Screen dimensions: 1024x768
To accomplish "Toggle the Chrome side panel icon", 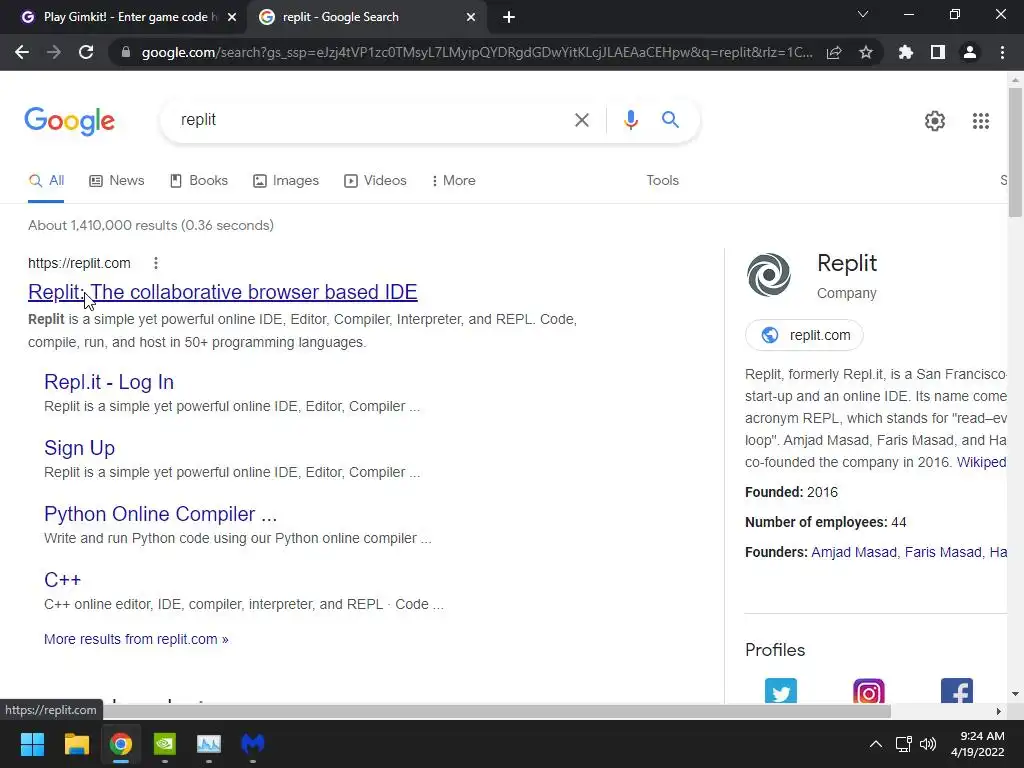I will (938, 52).
